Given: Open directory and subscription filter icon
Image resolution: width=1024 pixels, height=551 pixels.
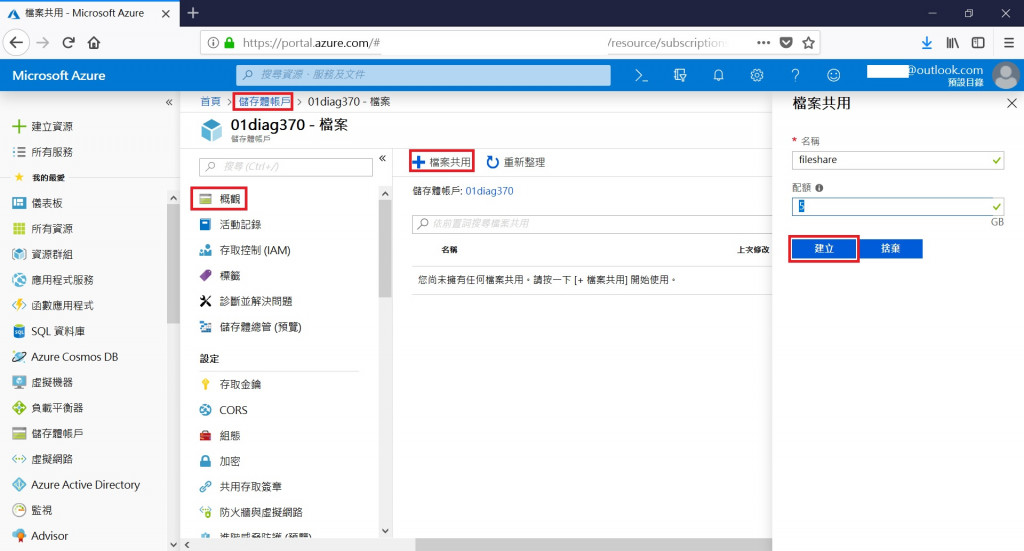Looking at the screenshot, I should [680, 76].
